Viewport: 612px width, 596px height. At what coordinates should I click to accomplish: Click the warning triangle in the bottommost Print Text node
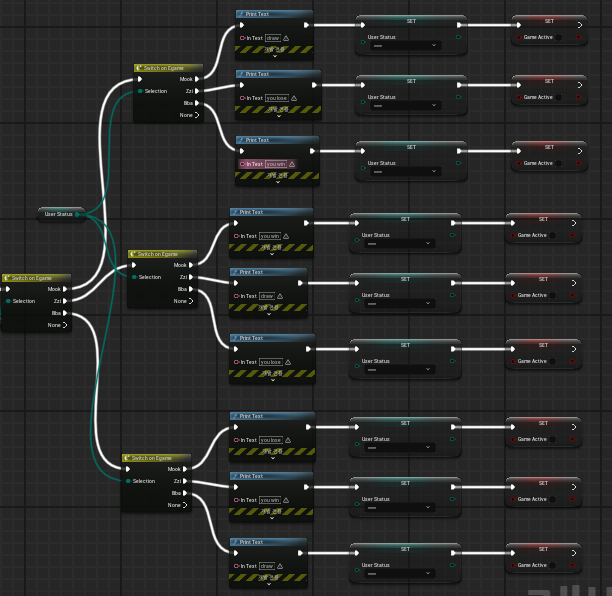point(280,566)
